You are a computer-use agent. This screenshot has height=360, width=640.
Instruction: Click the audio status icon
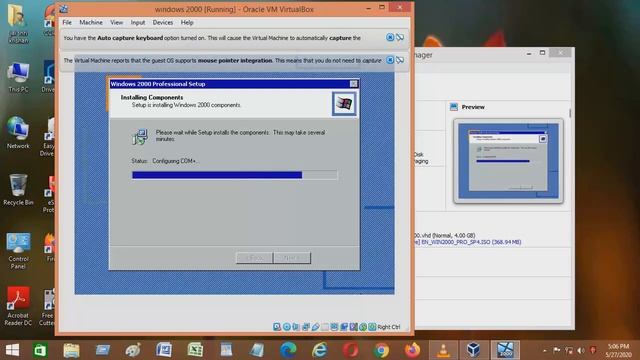pos(296,327)
